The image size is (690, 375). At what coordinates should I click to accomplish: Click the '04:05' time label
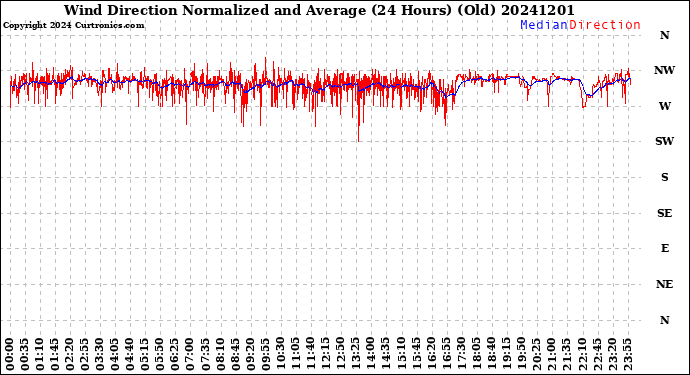115,354
